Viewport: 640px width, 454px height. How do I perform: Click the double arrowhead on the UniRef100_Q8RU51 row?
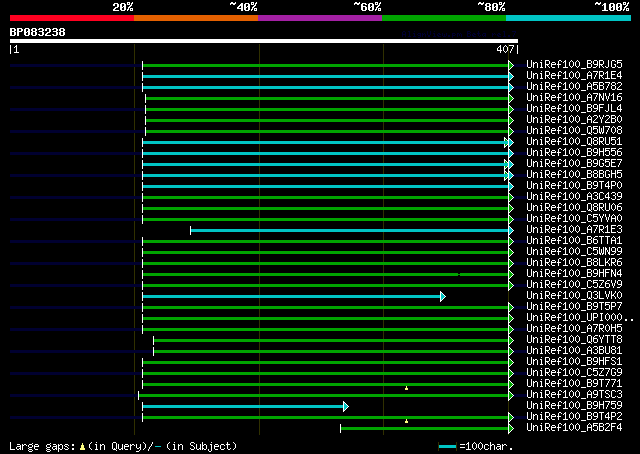click(508, 142)
